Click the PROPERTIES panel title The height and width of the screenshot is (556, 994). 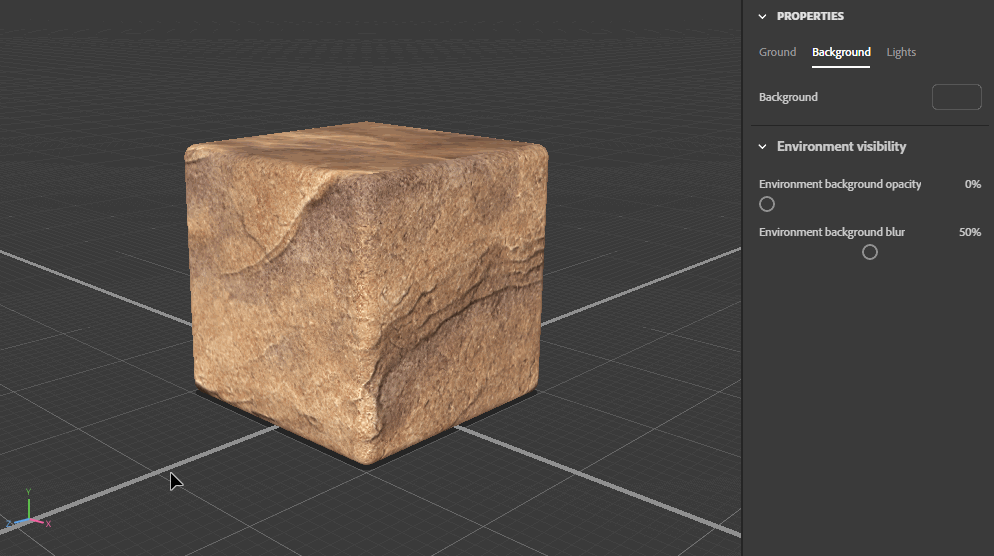point(810,16)
